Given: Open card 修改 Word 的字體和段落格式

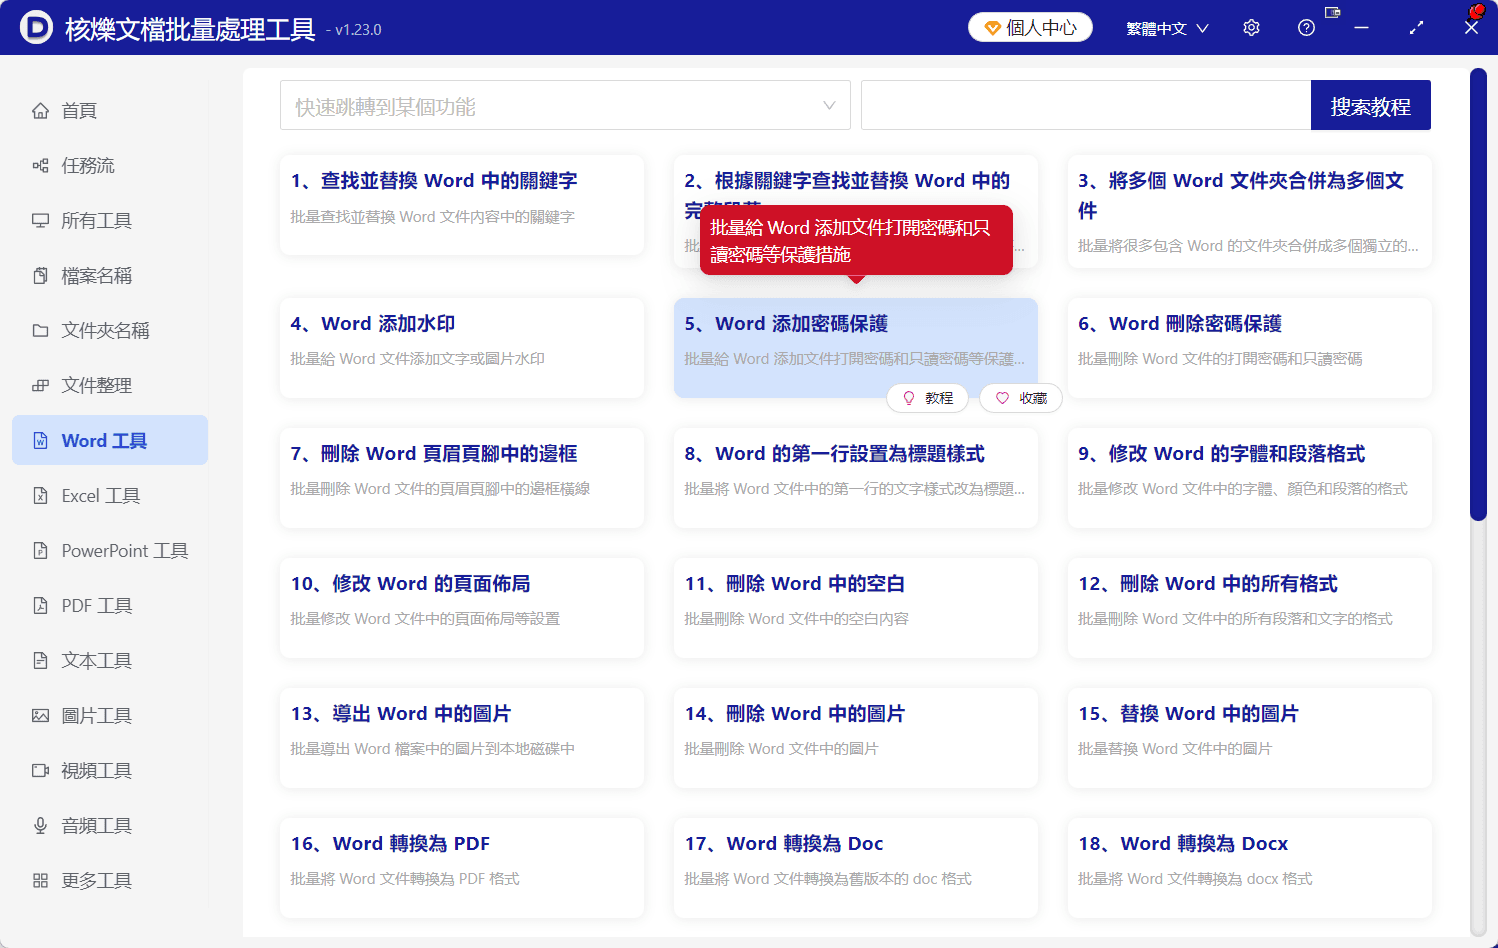Looking at the screenshot, I should click(1250, 478).
